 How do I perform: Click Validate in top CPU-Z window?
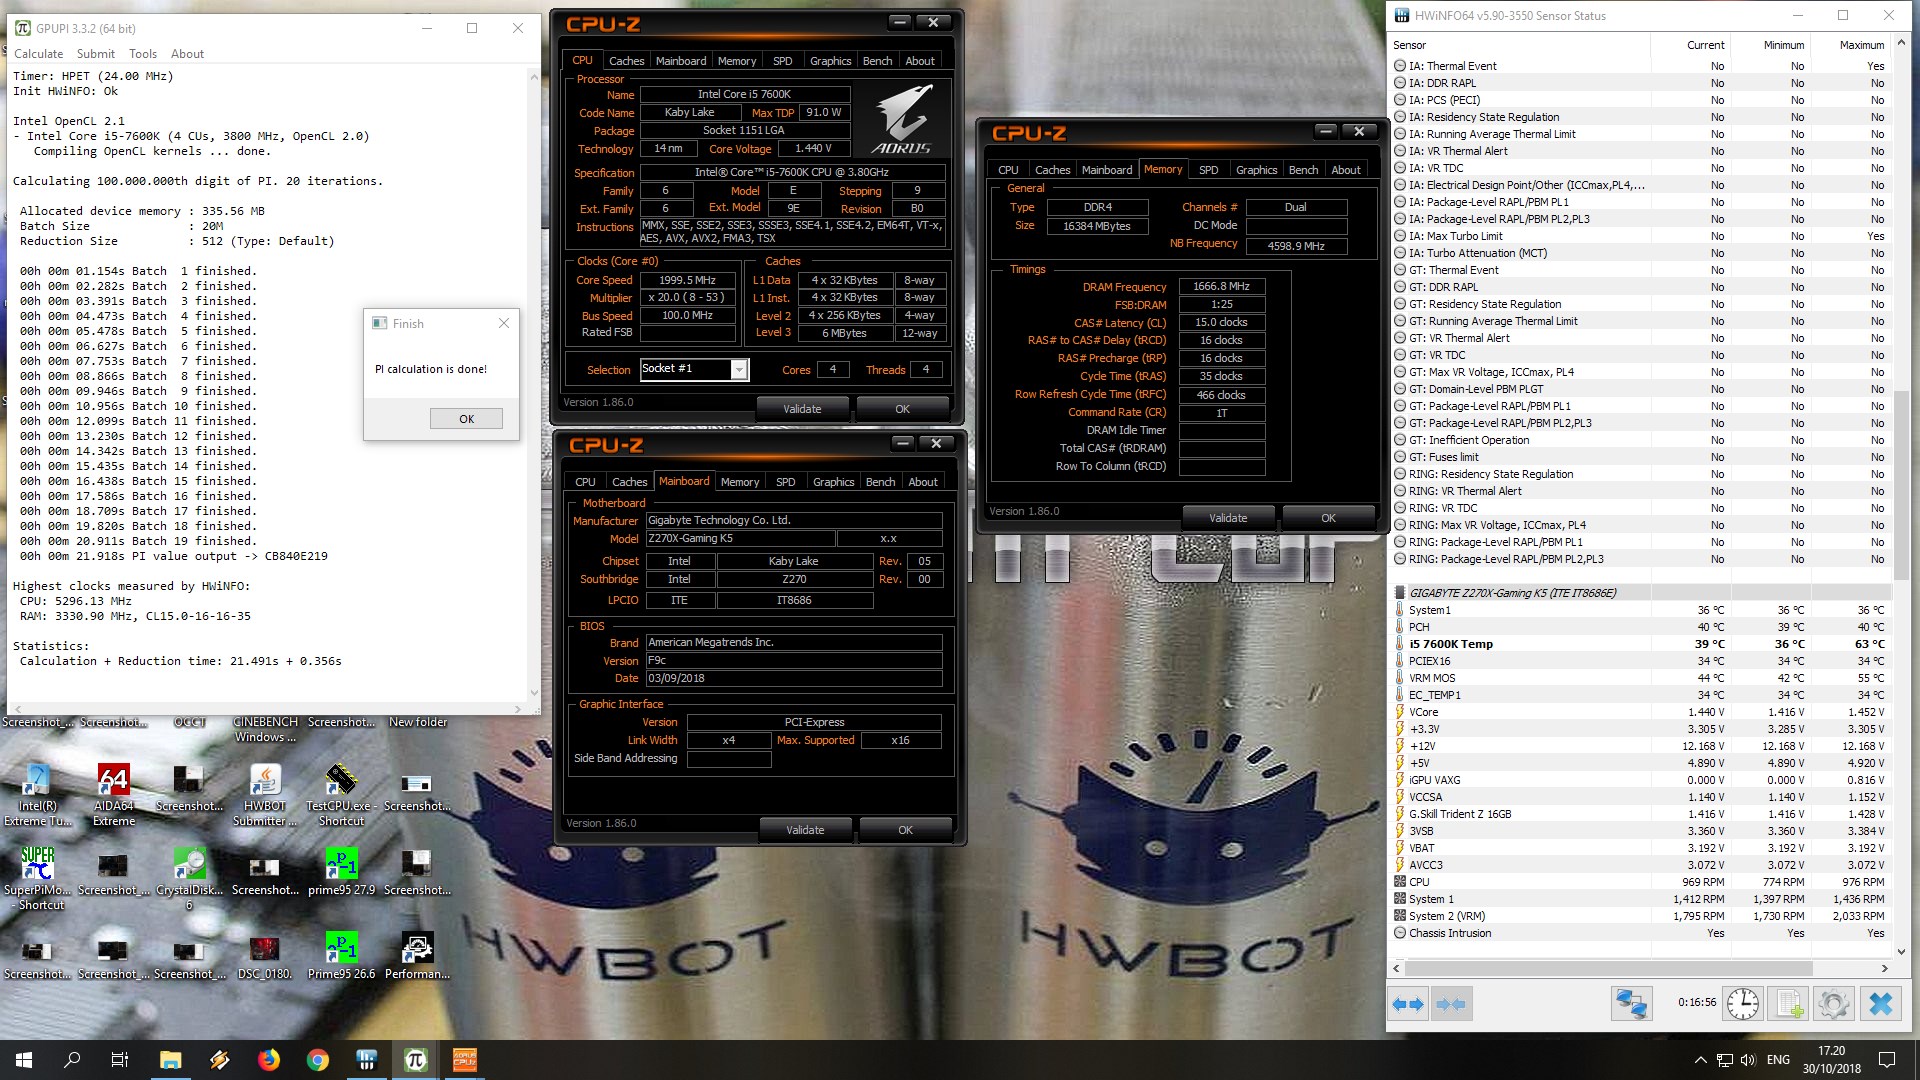(x=802, y=408)
